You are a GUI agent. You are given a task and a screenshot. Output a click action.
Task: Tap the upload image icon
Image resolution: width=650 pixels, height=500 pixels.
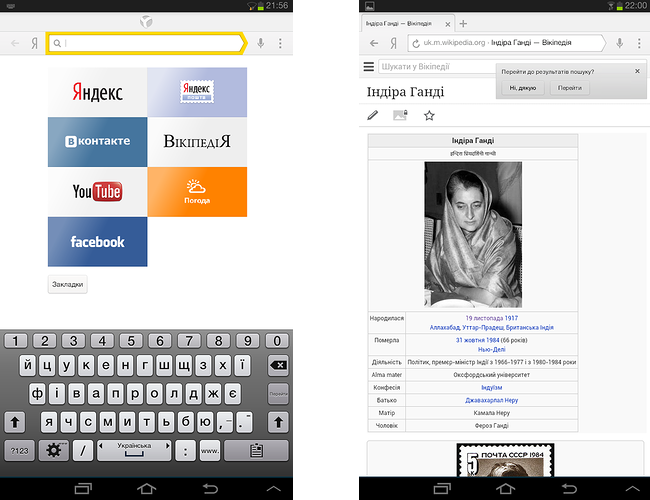[x=400, y=115]
